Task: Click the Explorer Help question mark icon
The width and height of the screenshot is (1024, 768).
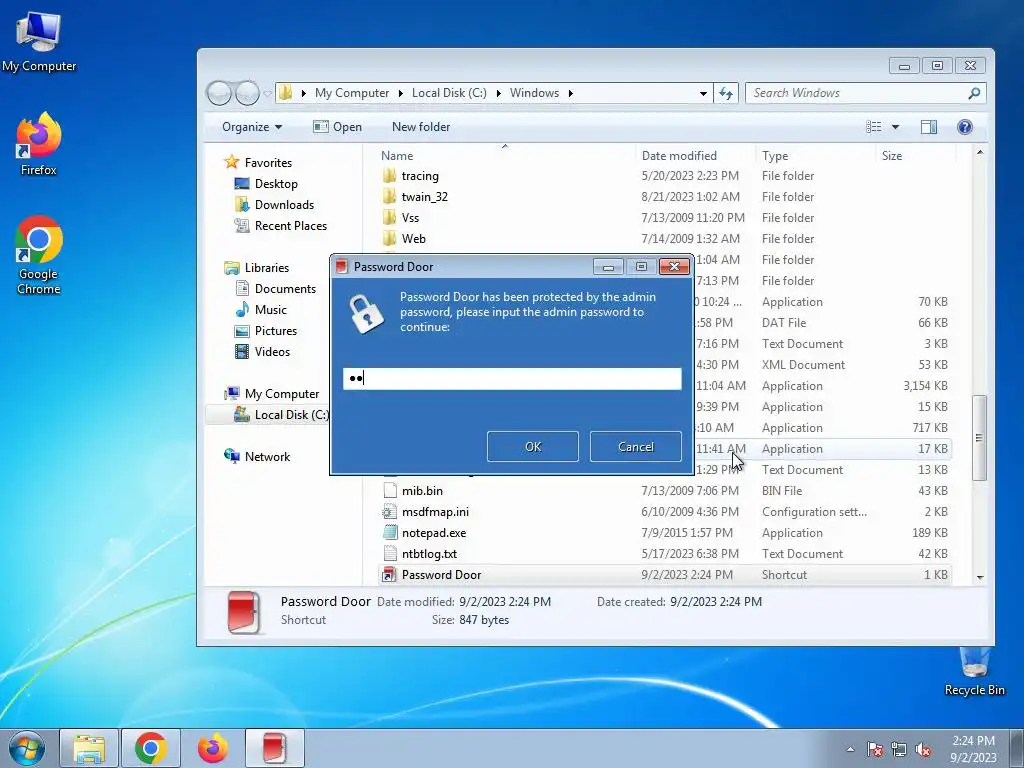Action: 965,127
